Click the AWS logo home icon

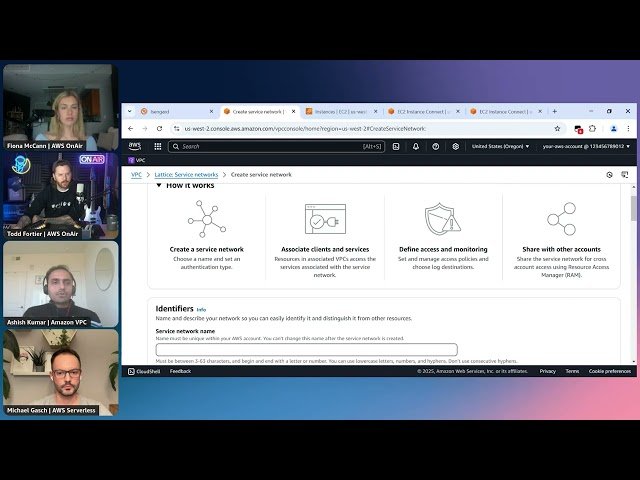point(135,146)
